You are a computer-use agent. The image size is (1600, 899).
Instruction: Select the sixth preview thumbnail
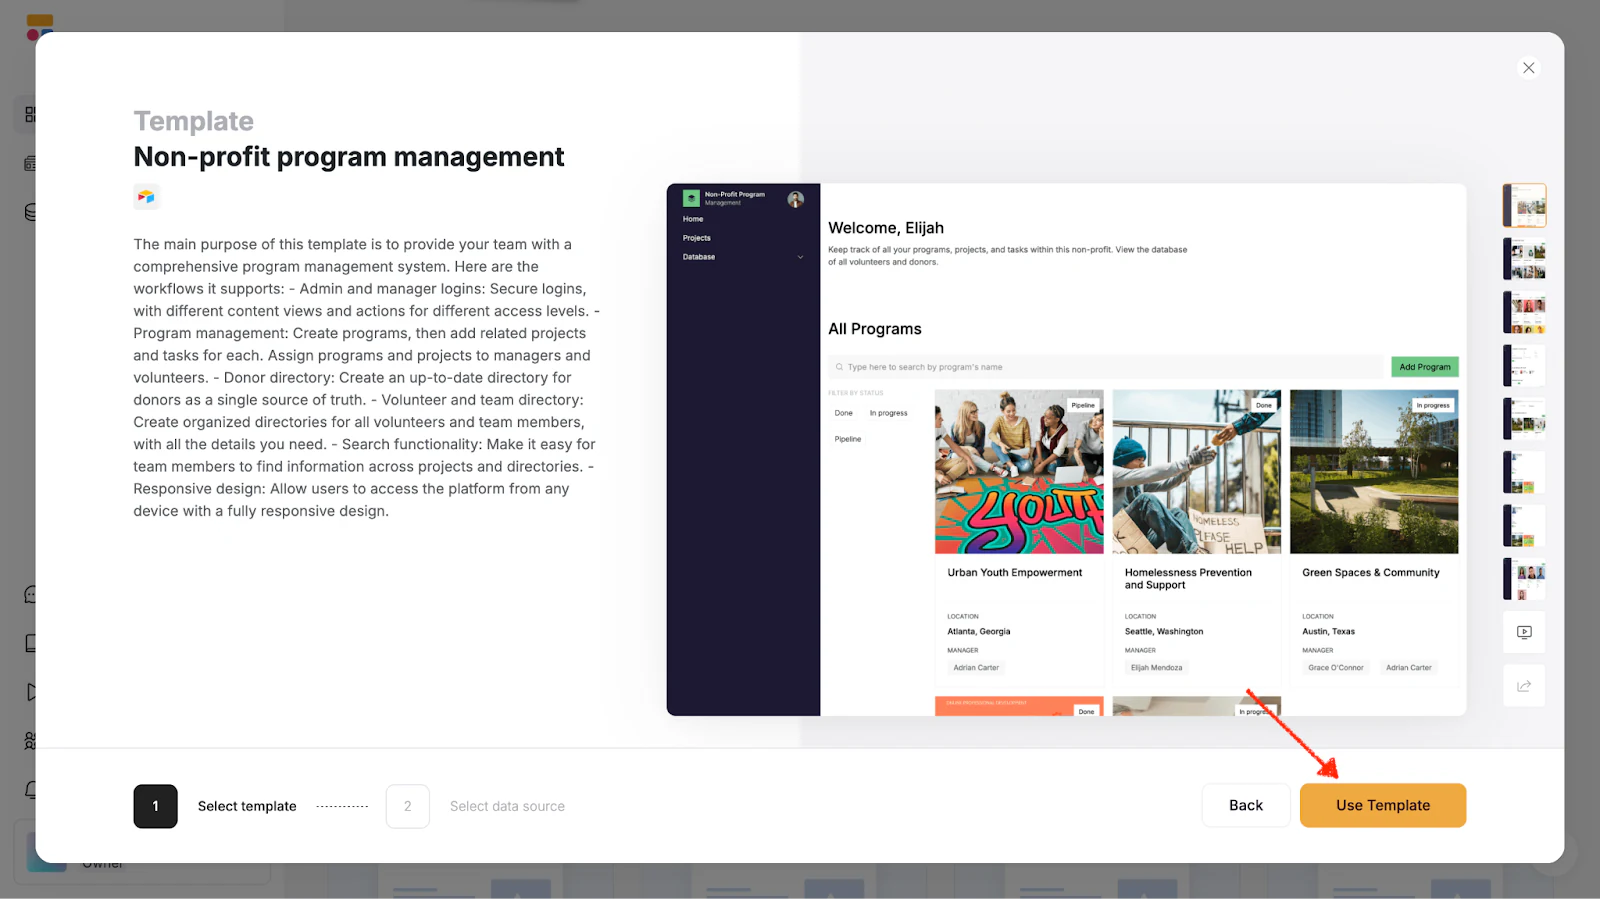coord(1524,472)
